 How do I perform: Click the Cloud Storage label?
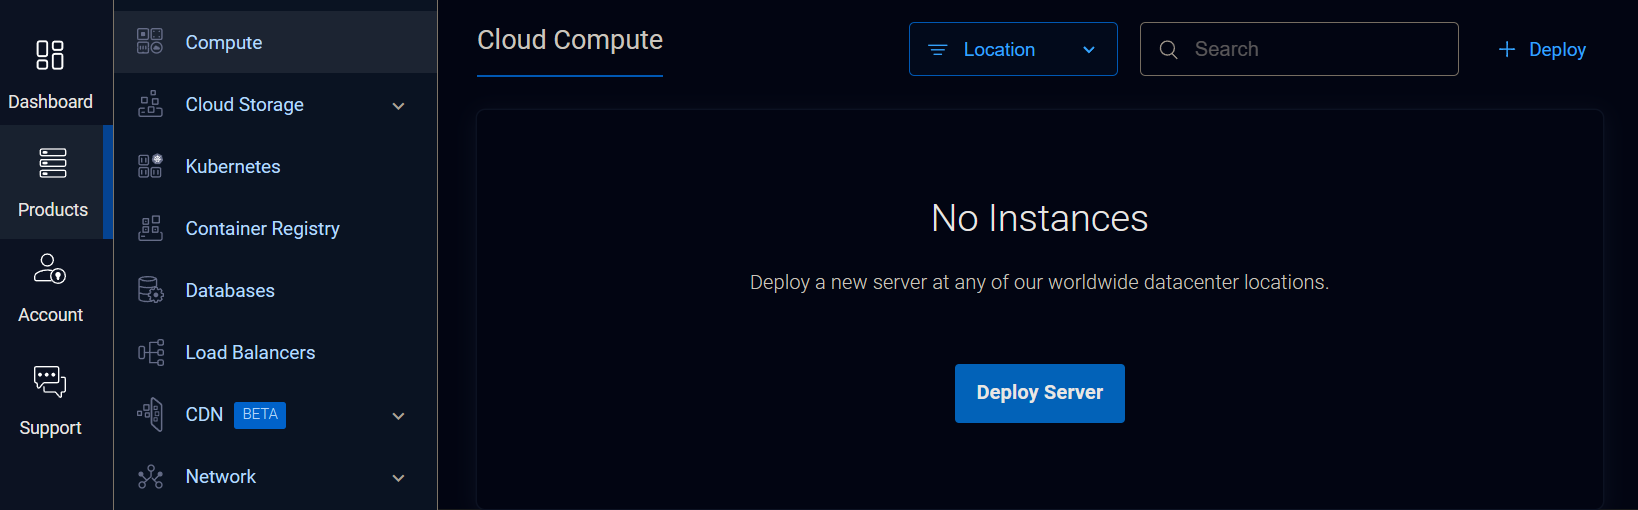pyautogui.click(x=245, y=105)
